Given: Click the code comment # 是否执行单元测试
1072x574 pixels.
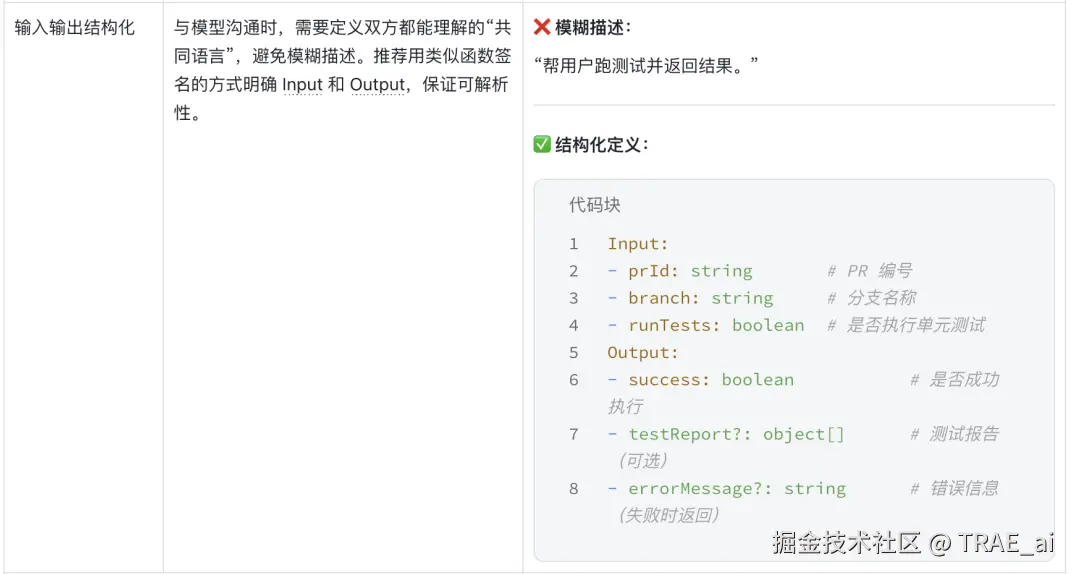Looking at the screenshot, I should (x=906, y=325).
